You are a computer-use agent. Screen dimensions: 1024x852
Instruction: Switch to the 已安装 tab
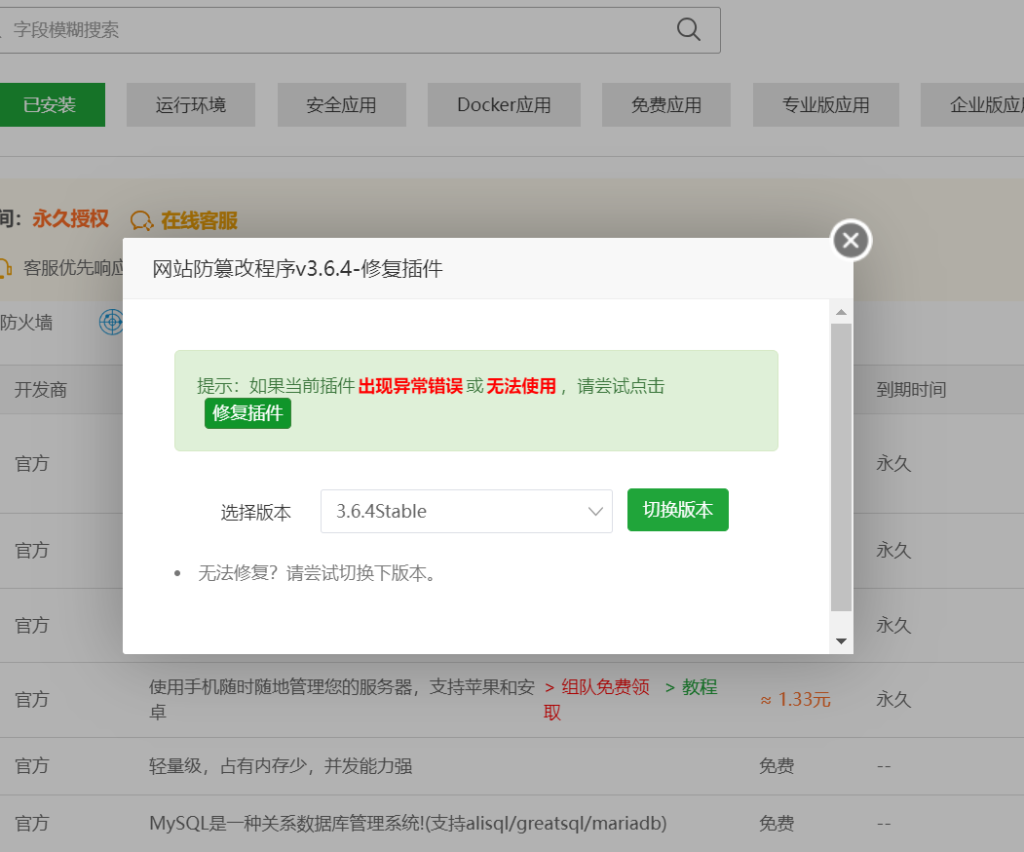coord(50,105)
